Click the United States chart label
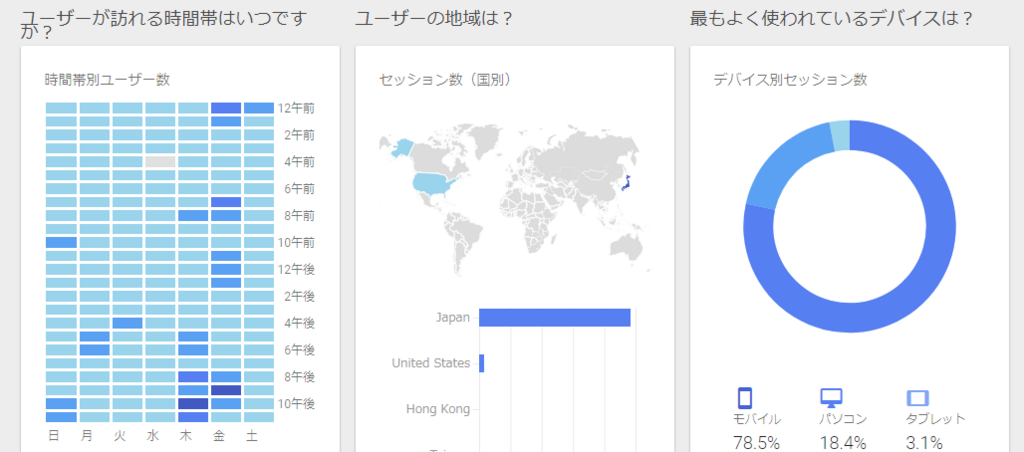This screenshot has width=1024, height=452. coord(431,363)
